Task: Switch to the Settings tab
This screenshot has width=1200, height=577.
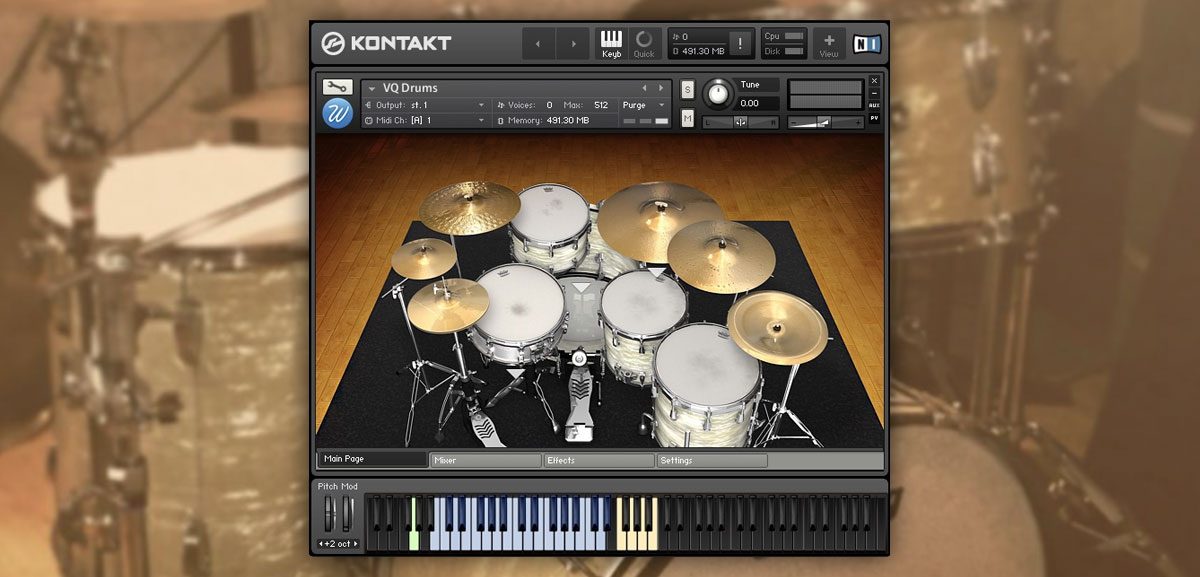Action: pyautogui.click(x=712, y=460)
